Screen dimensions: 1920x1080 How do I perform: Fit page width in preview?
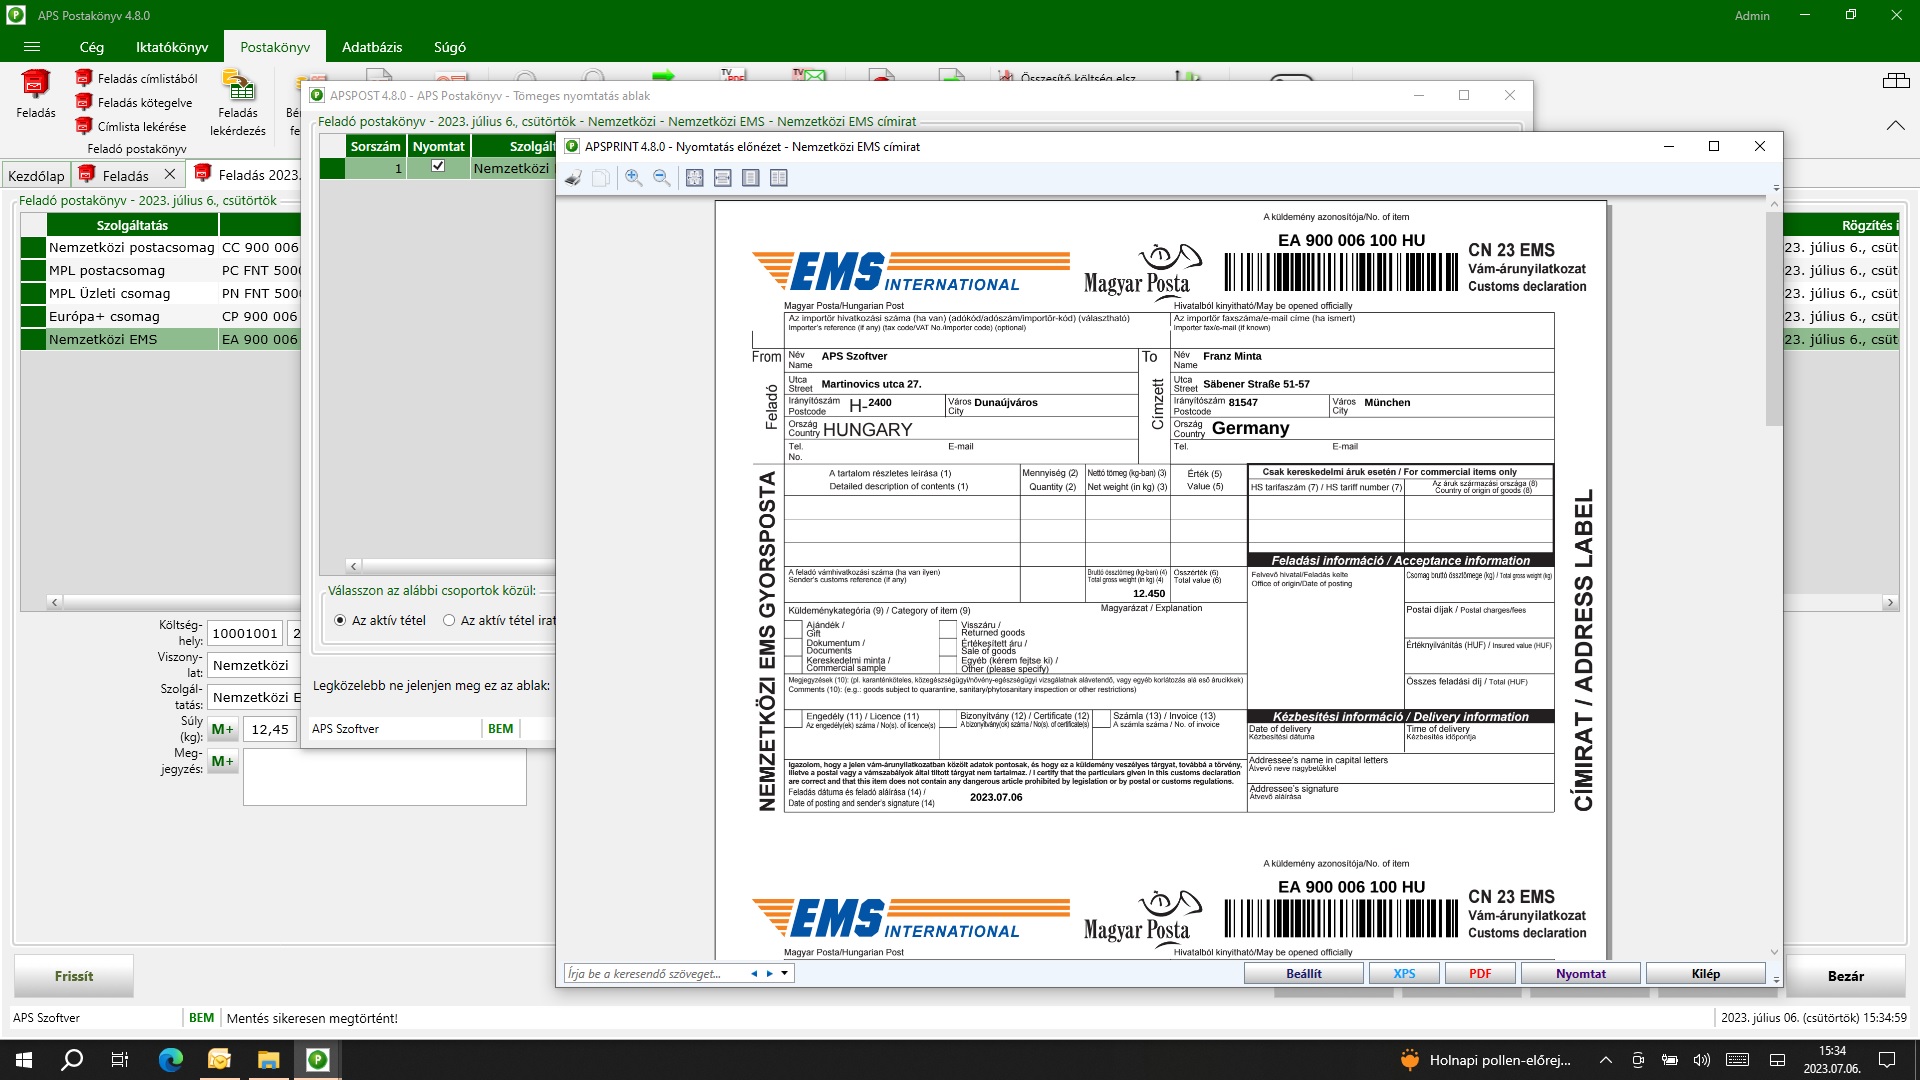(722, 178)
